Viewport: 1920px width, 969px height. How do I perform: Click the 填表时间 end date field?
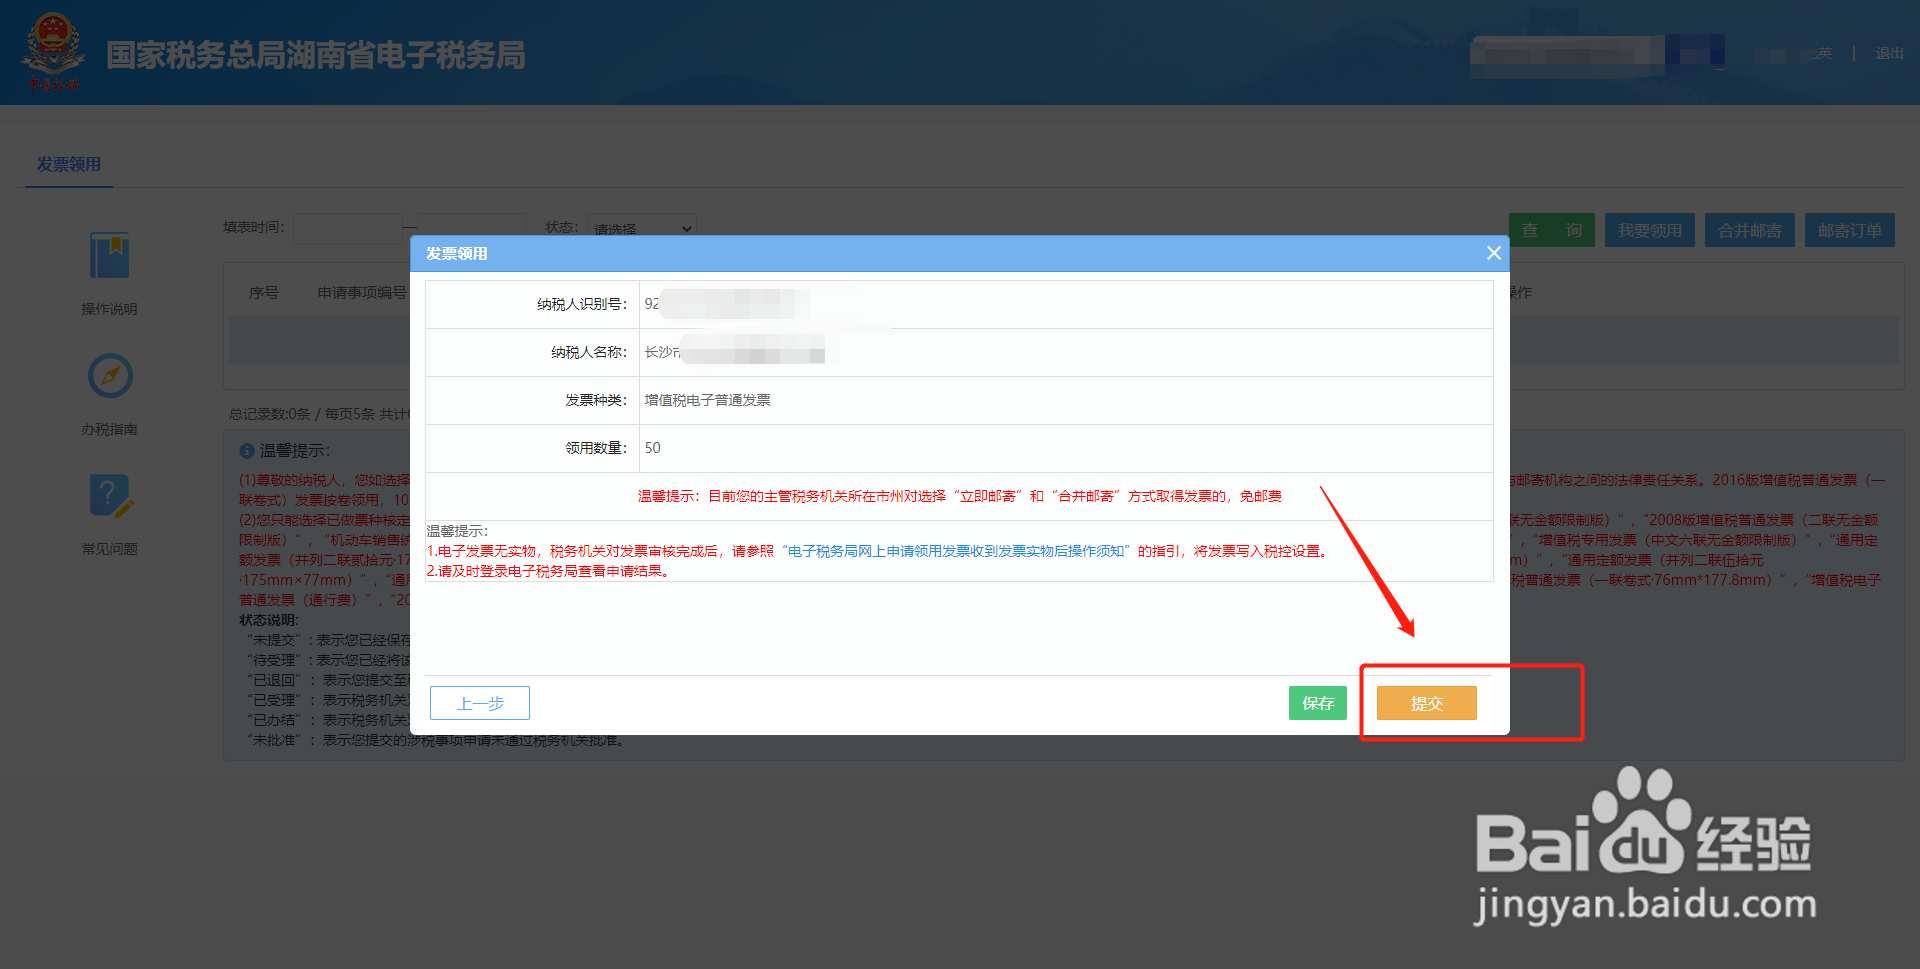471,228
